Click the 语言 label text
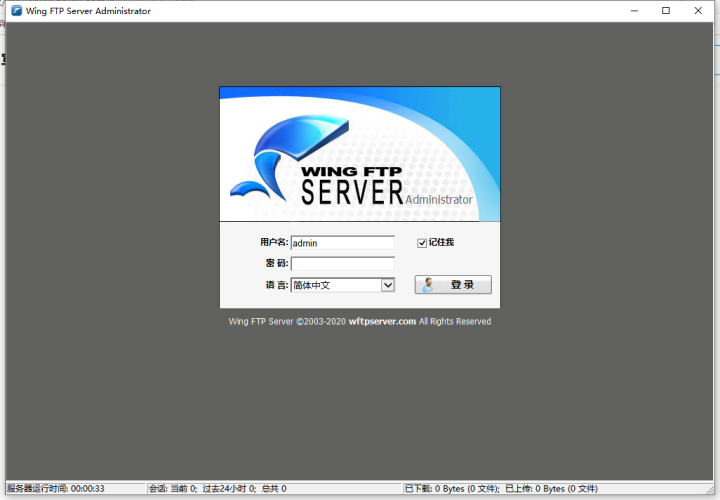The height and width of the screenshot is (500, 720). click(277, 285)
